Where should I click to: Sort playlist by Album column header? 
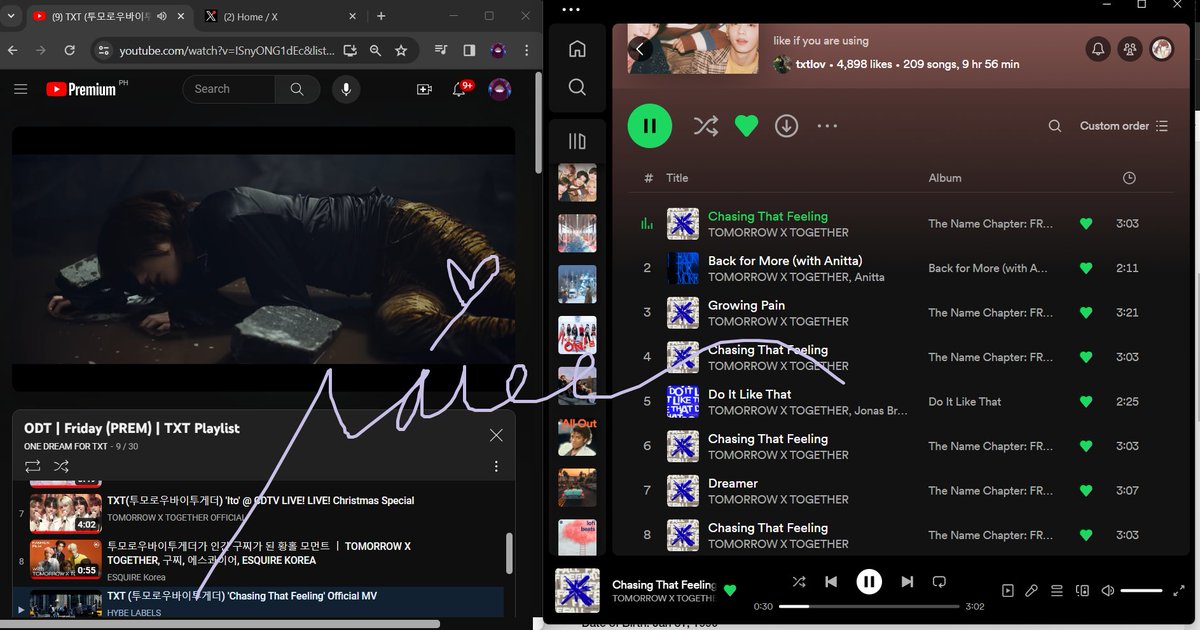945,178
